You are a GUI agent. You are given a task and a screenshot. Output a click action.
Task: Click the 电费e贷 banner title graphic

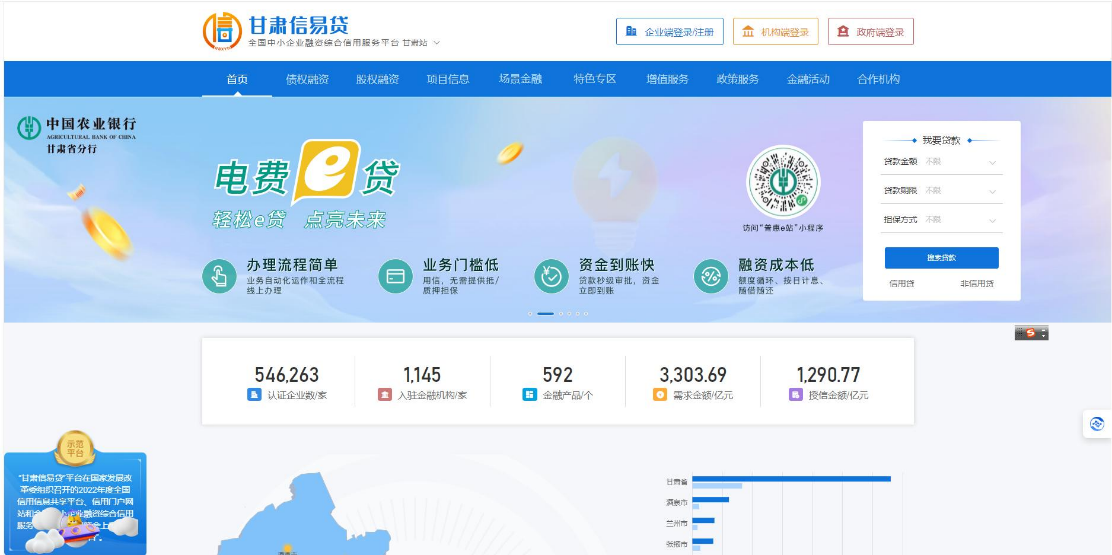[x=307, y=173]
